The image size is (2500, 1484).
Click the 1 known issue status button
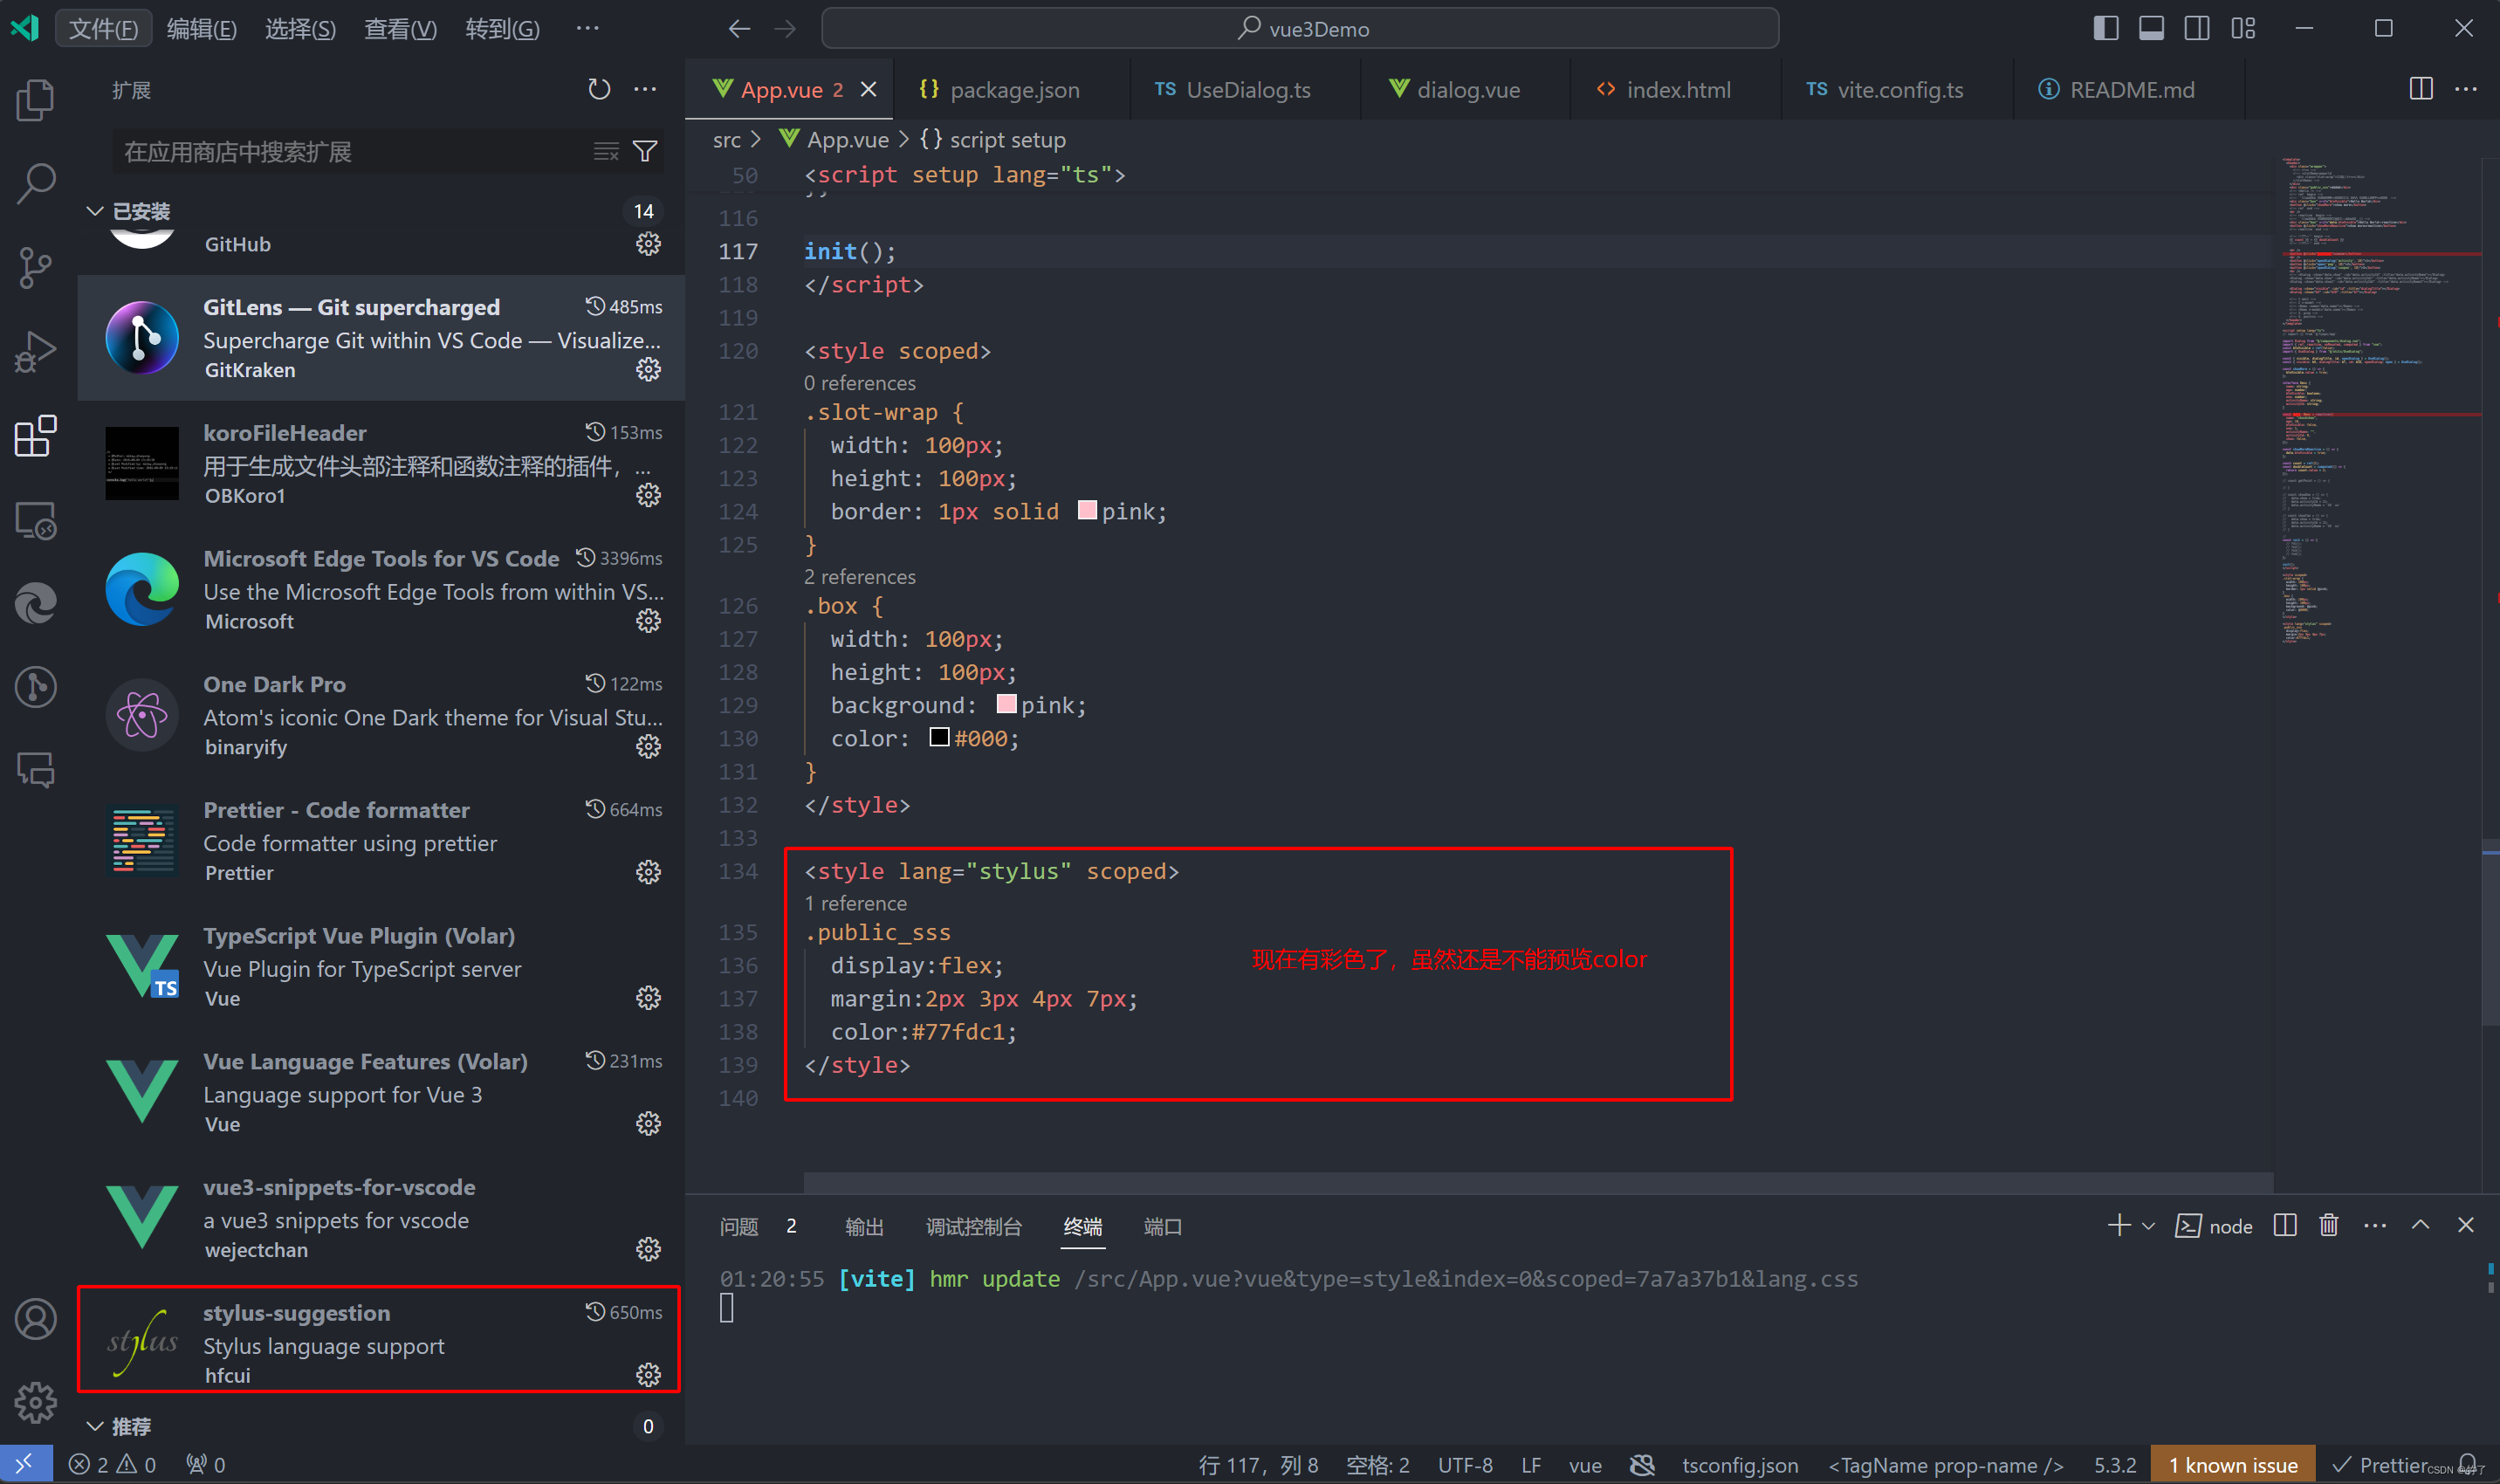(2232, 1463)
